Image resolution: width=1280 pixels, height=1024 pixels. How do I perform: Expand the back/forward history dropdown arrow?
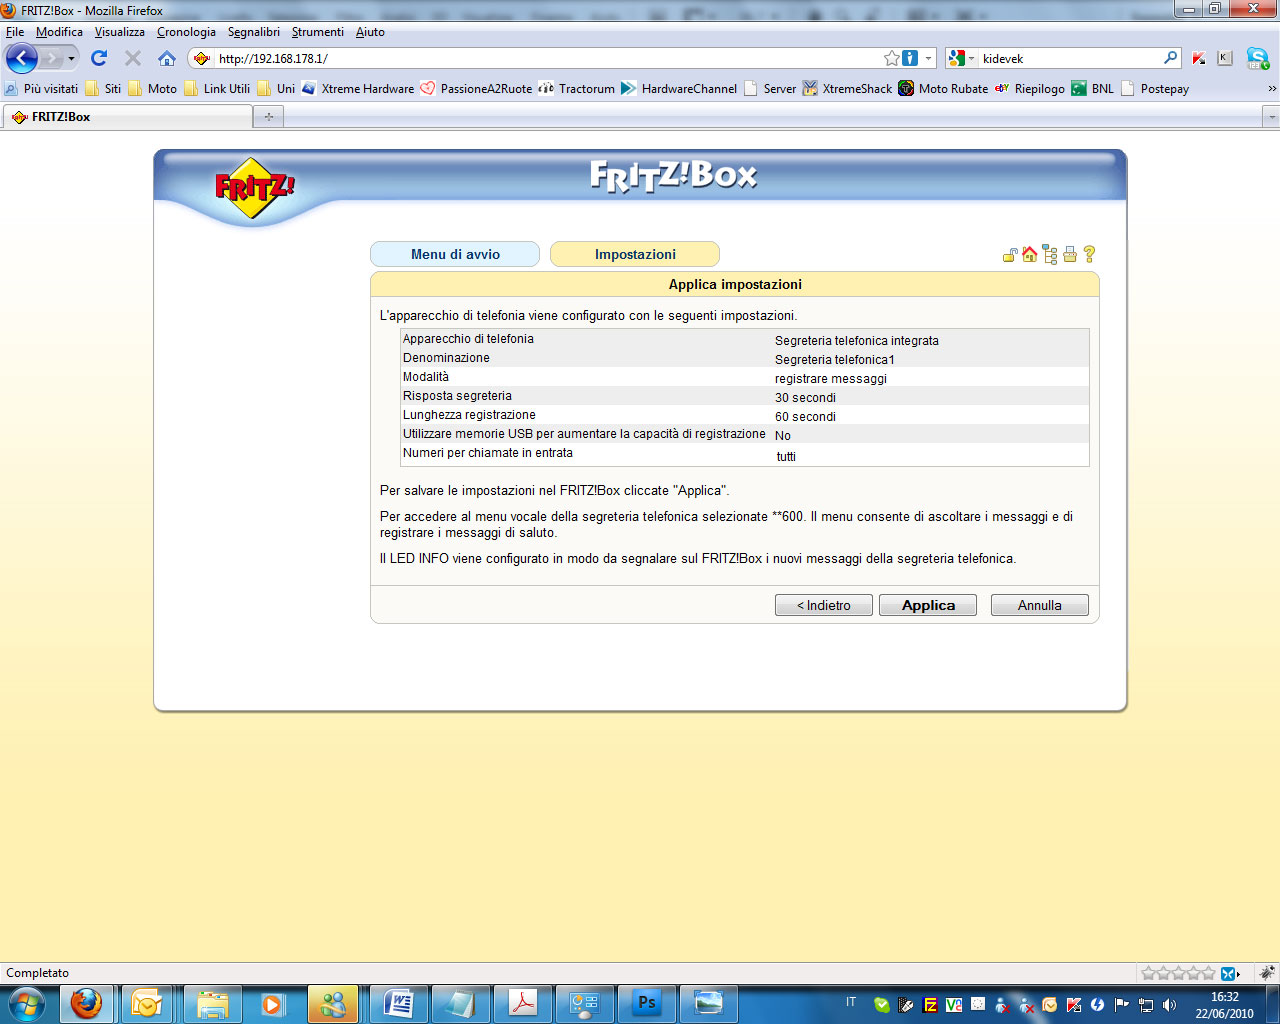coord(71,58)
